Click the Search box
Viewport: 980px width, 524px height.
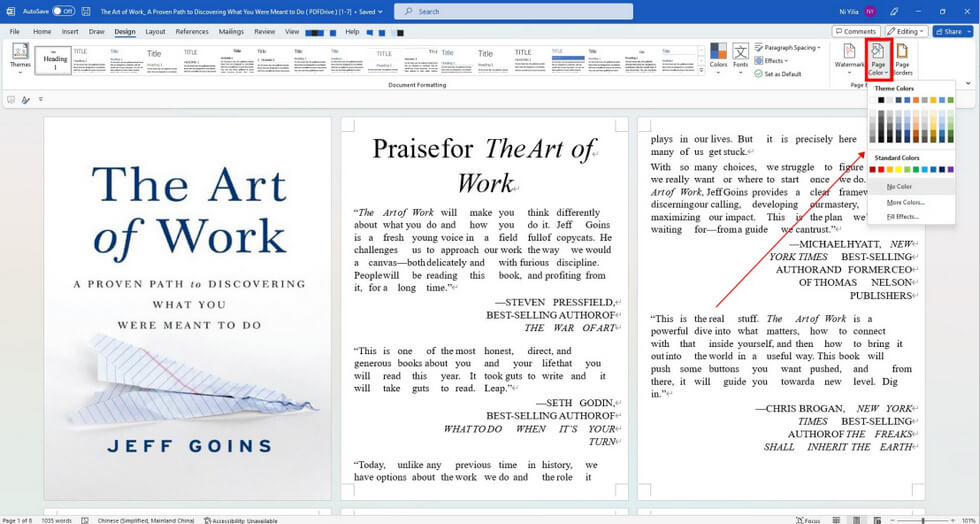click(513, 11)
